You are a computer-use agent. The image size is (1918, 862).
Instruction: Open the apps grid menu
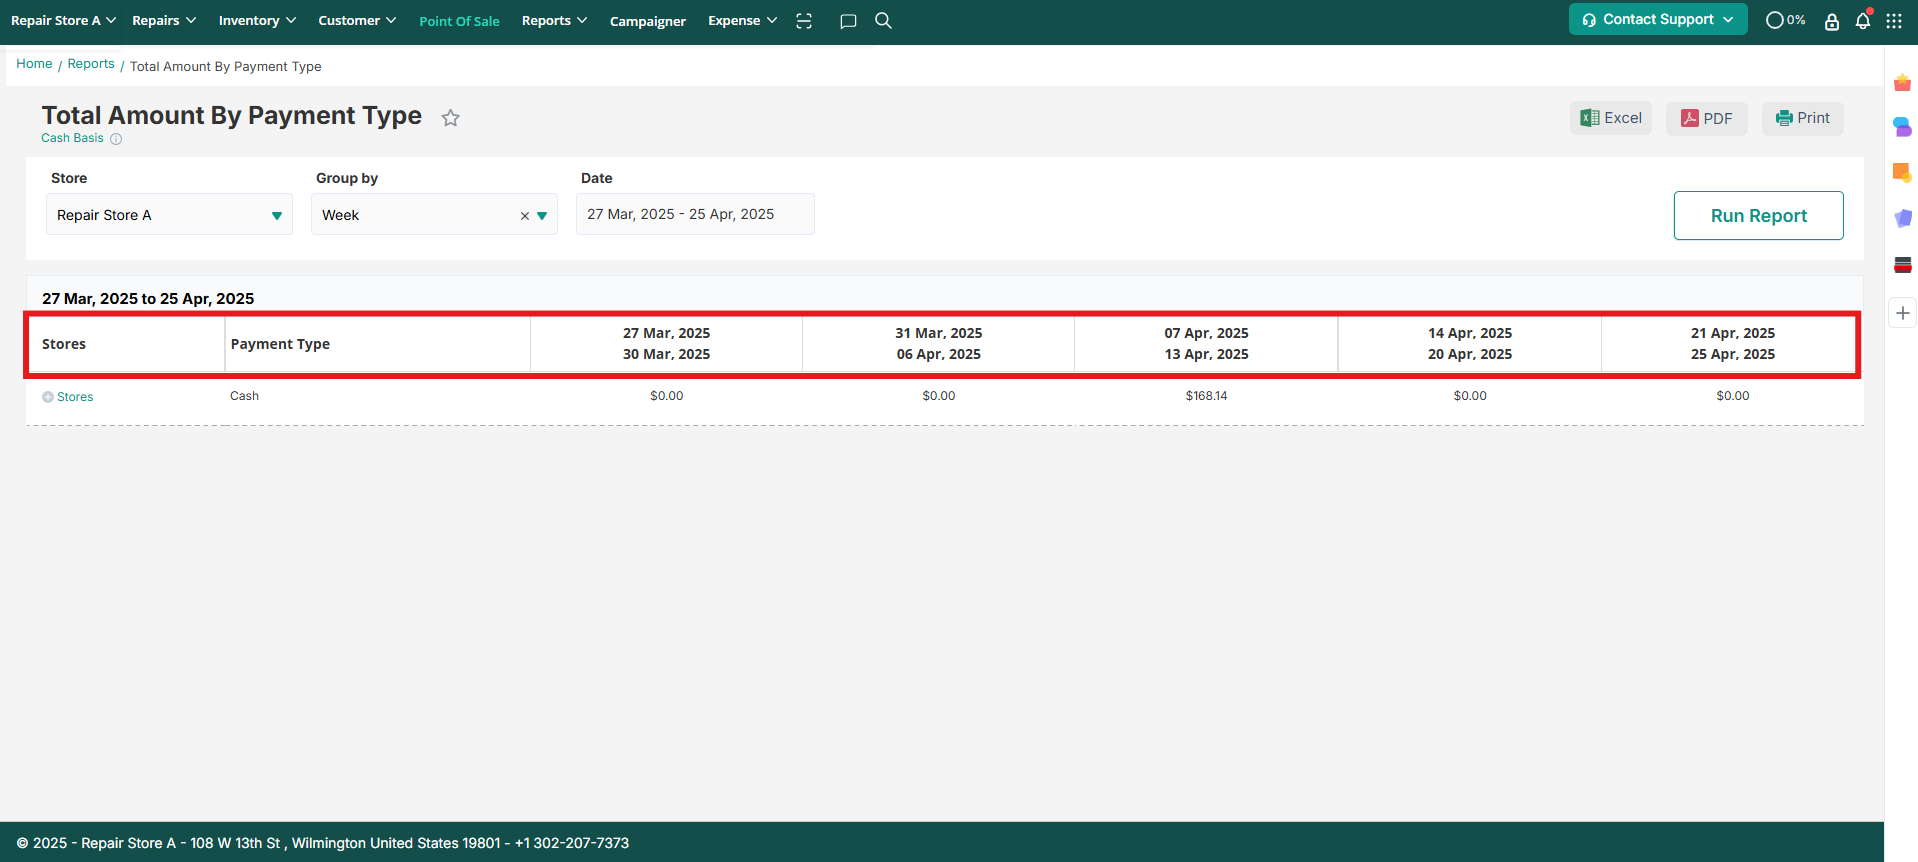coord(1894,21)
